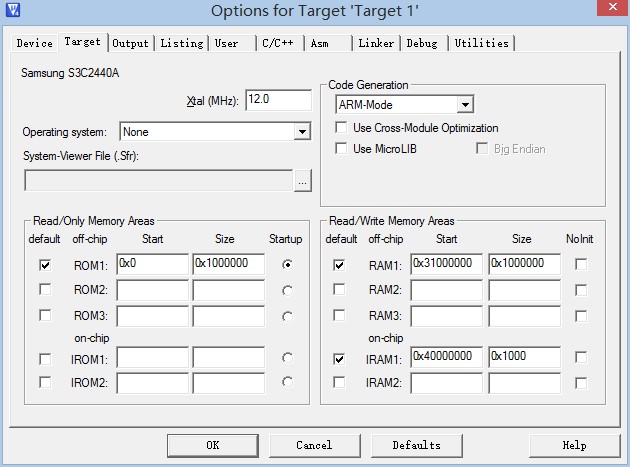
Task: Click the ROM2 Size field
Action: click(x=229, y=290)
